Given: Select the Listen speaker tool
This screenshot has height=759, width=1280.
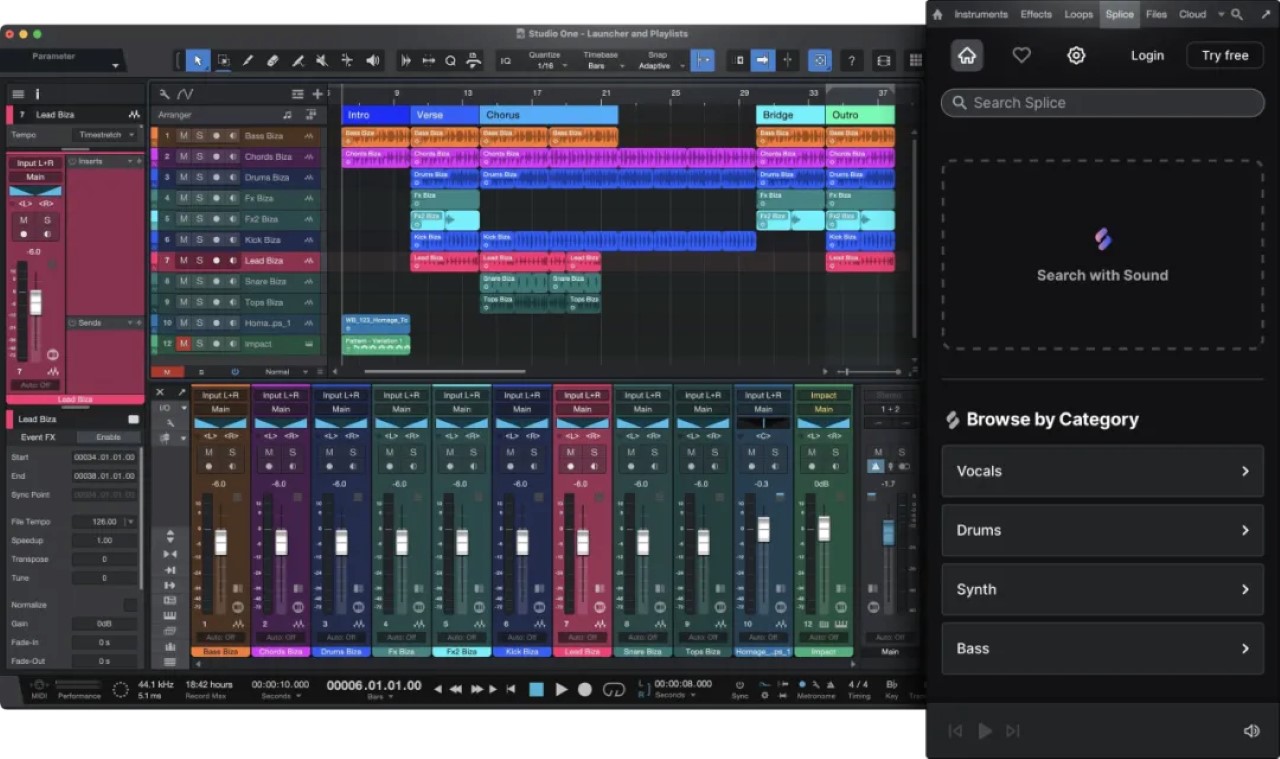Looking at the screenshot, I should (x=373, y=60).
